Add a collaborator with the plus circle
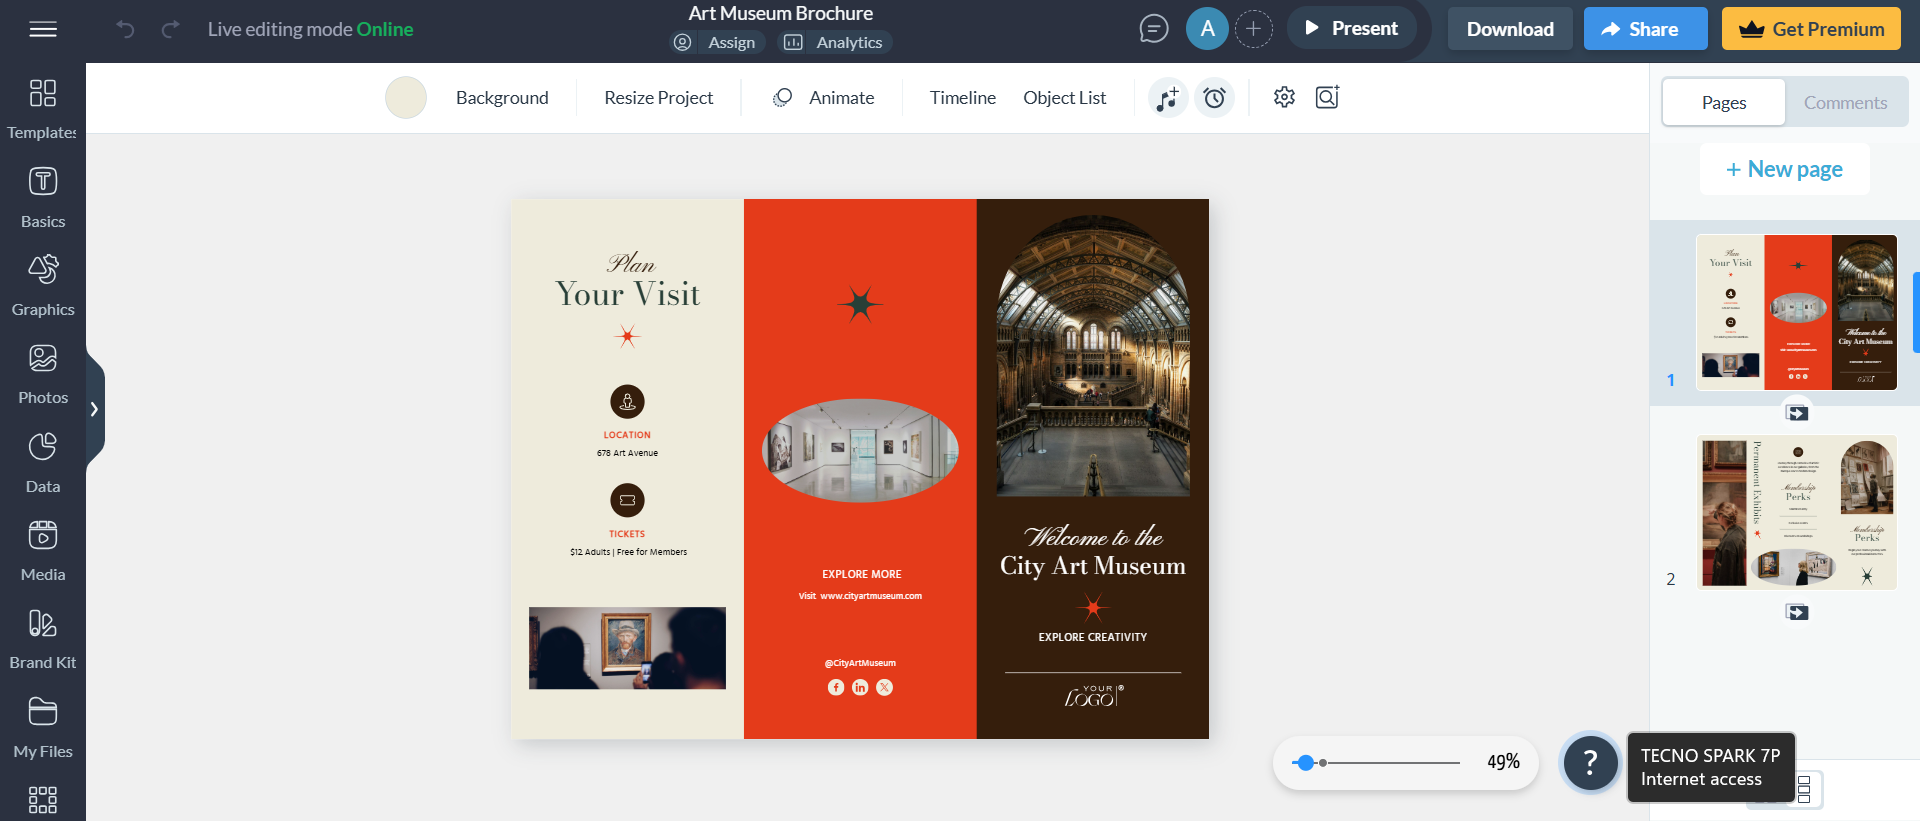This screenshot has width=1920, height=821. tap(1253, 29)
